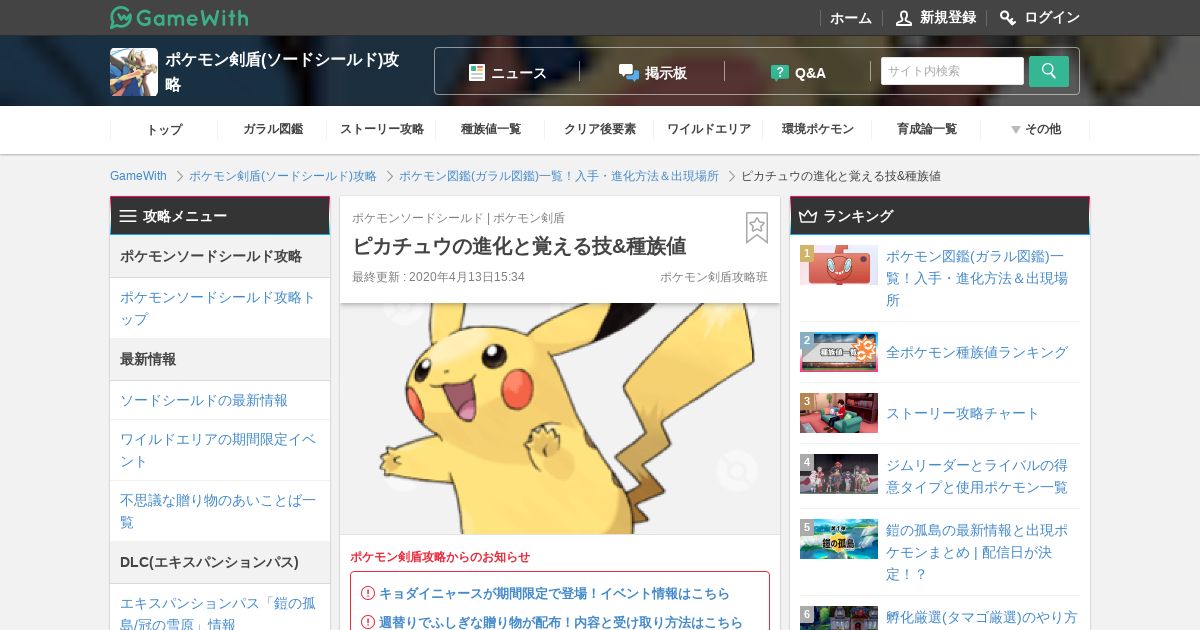Image resolution: width=1200 pixels, height=630 pixels.
Task: Open キョダイニャース event notice link
Action: coord(554,593)
